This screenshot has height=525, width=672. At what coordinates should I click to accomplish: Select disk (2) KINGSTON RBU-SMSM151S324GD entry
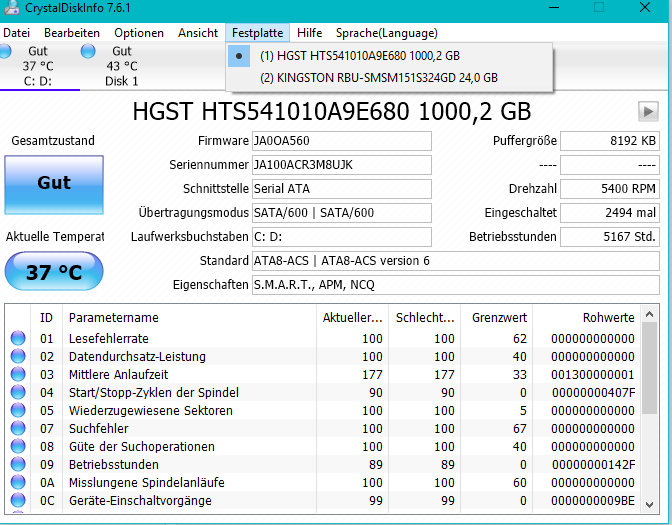[x=389, y=78]
